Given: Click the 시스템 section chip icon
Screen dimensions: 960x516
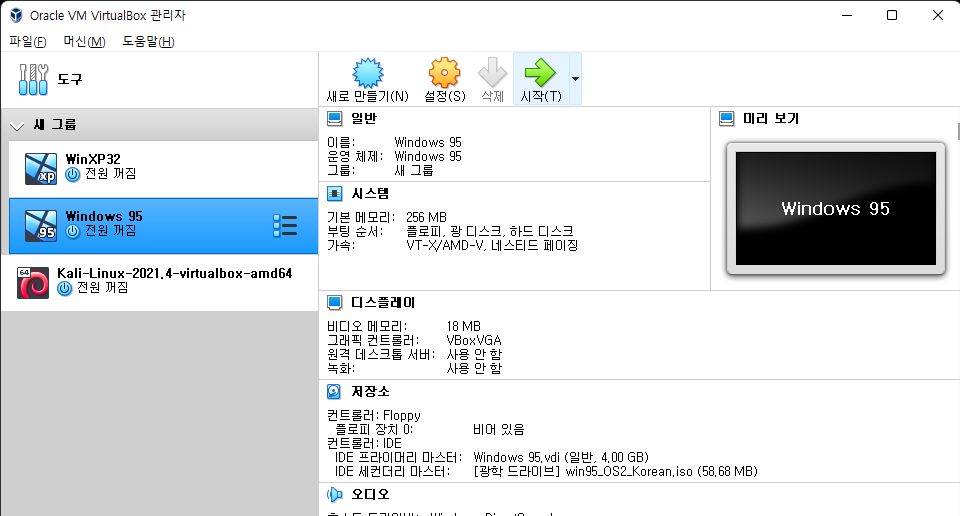Looking at the screenshot, I should click(334, 194).
